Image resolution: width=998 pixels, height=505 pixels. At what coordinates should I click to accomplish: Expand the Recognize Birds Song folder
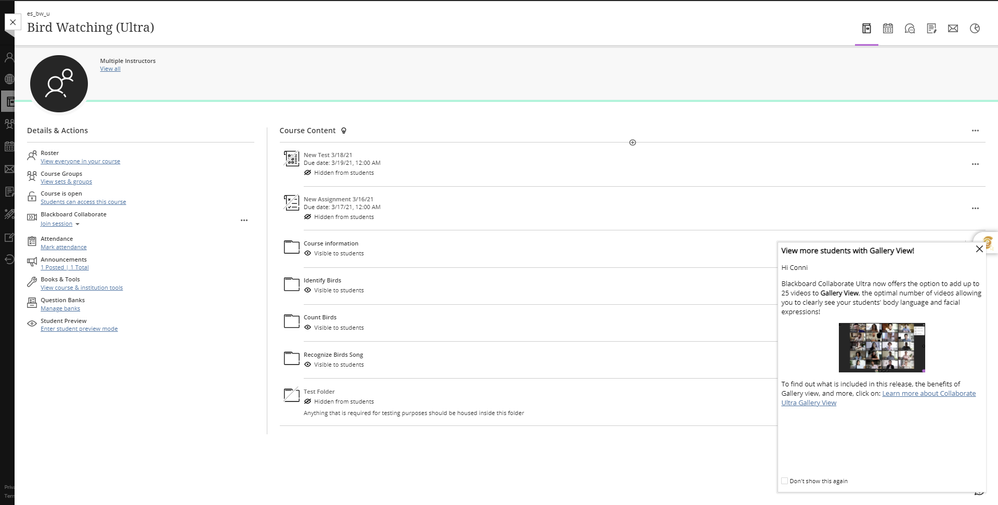pyautogui.click(x=292, y=358)
